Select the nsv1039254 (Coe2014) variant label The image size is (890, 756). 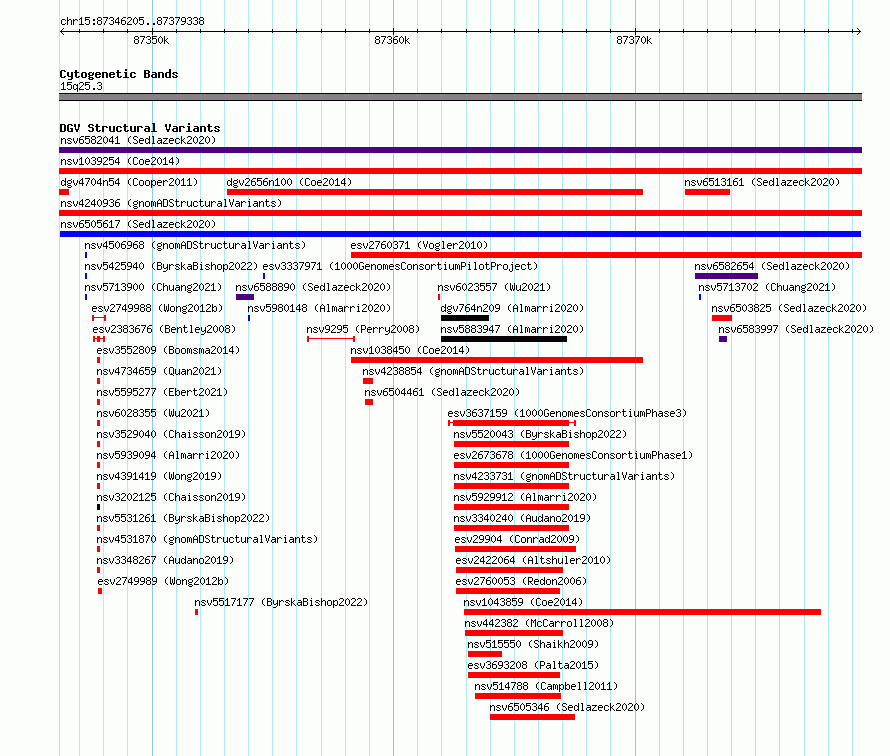coord(120,161)
